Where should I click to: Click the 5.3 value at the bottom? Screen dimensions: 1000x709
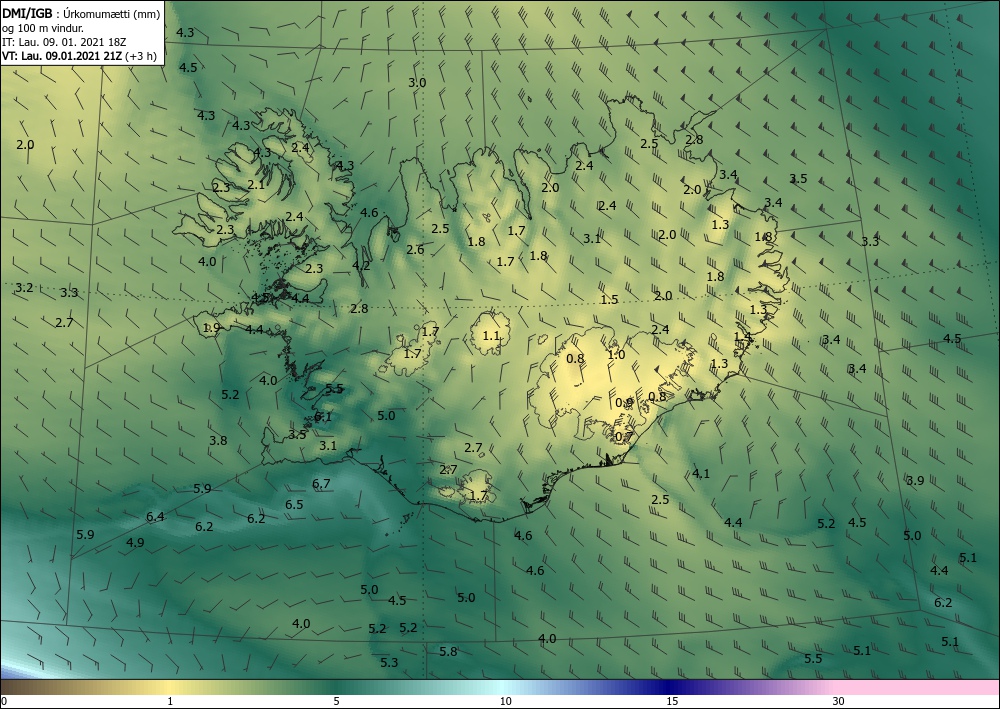[389, 662]
